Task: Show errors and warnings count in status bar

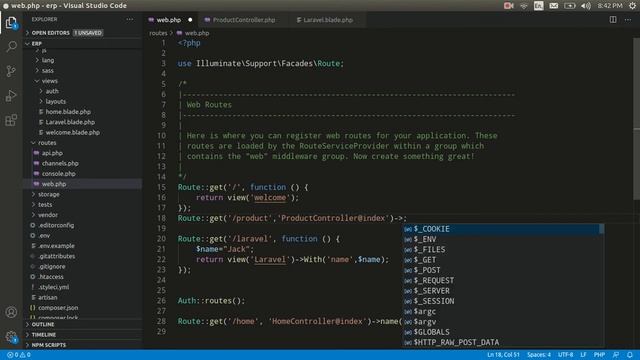Action: 19,355
